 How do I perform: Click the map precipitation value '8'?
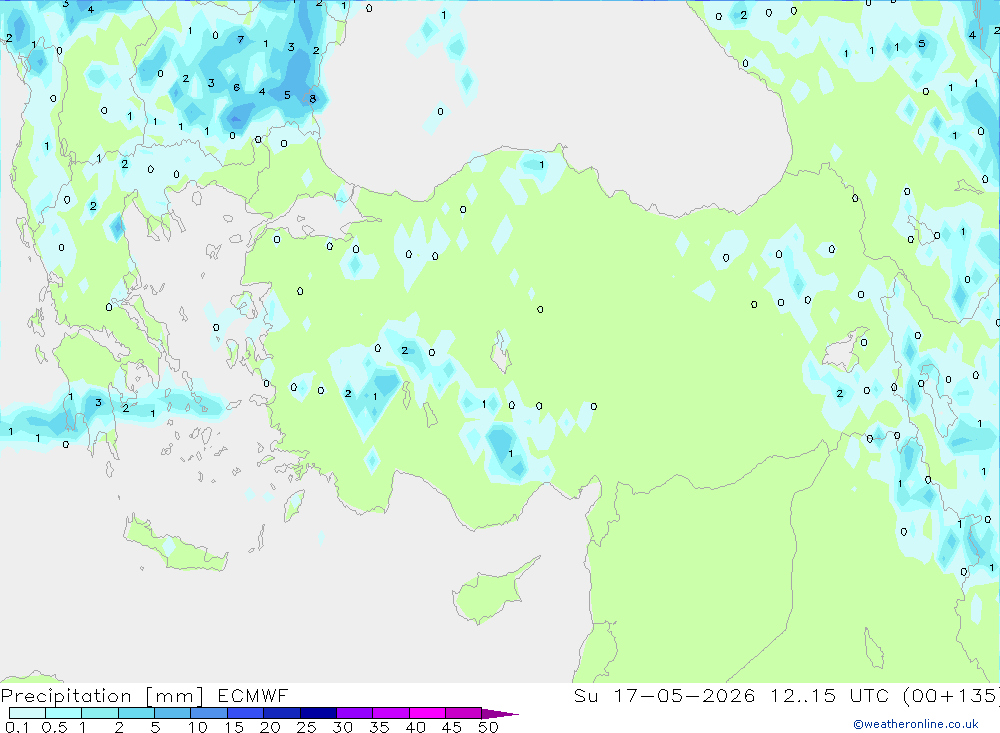pyautogui.click(x=312, y=99)
